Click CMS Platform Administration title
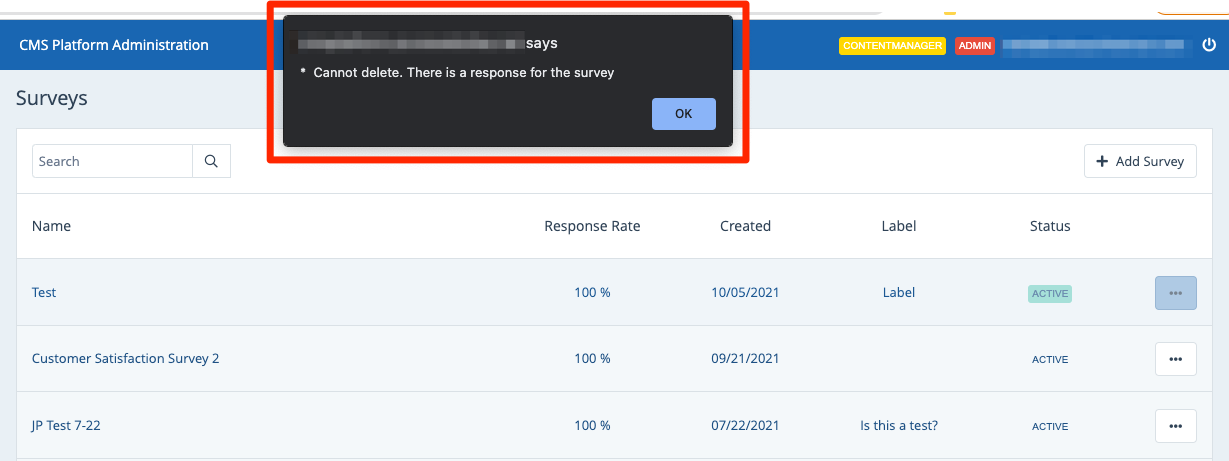The height and width of the screenshot is (461, 1229). [114, 45]
